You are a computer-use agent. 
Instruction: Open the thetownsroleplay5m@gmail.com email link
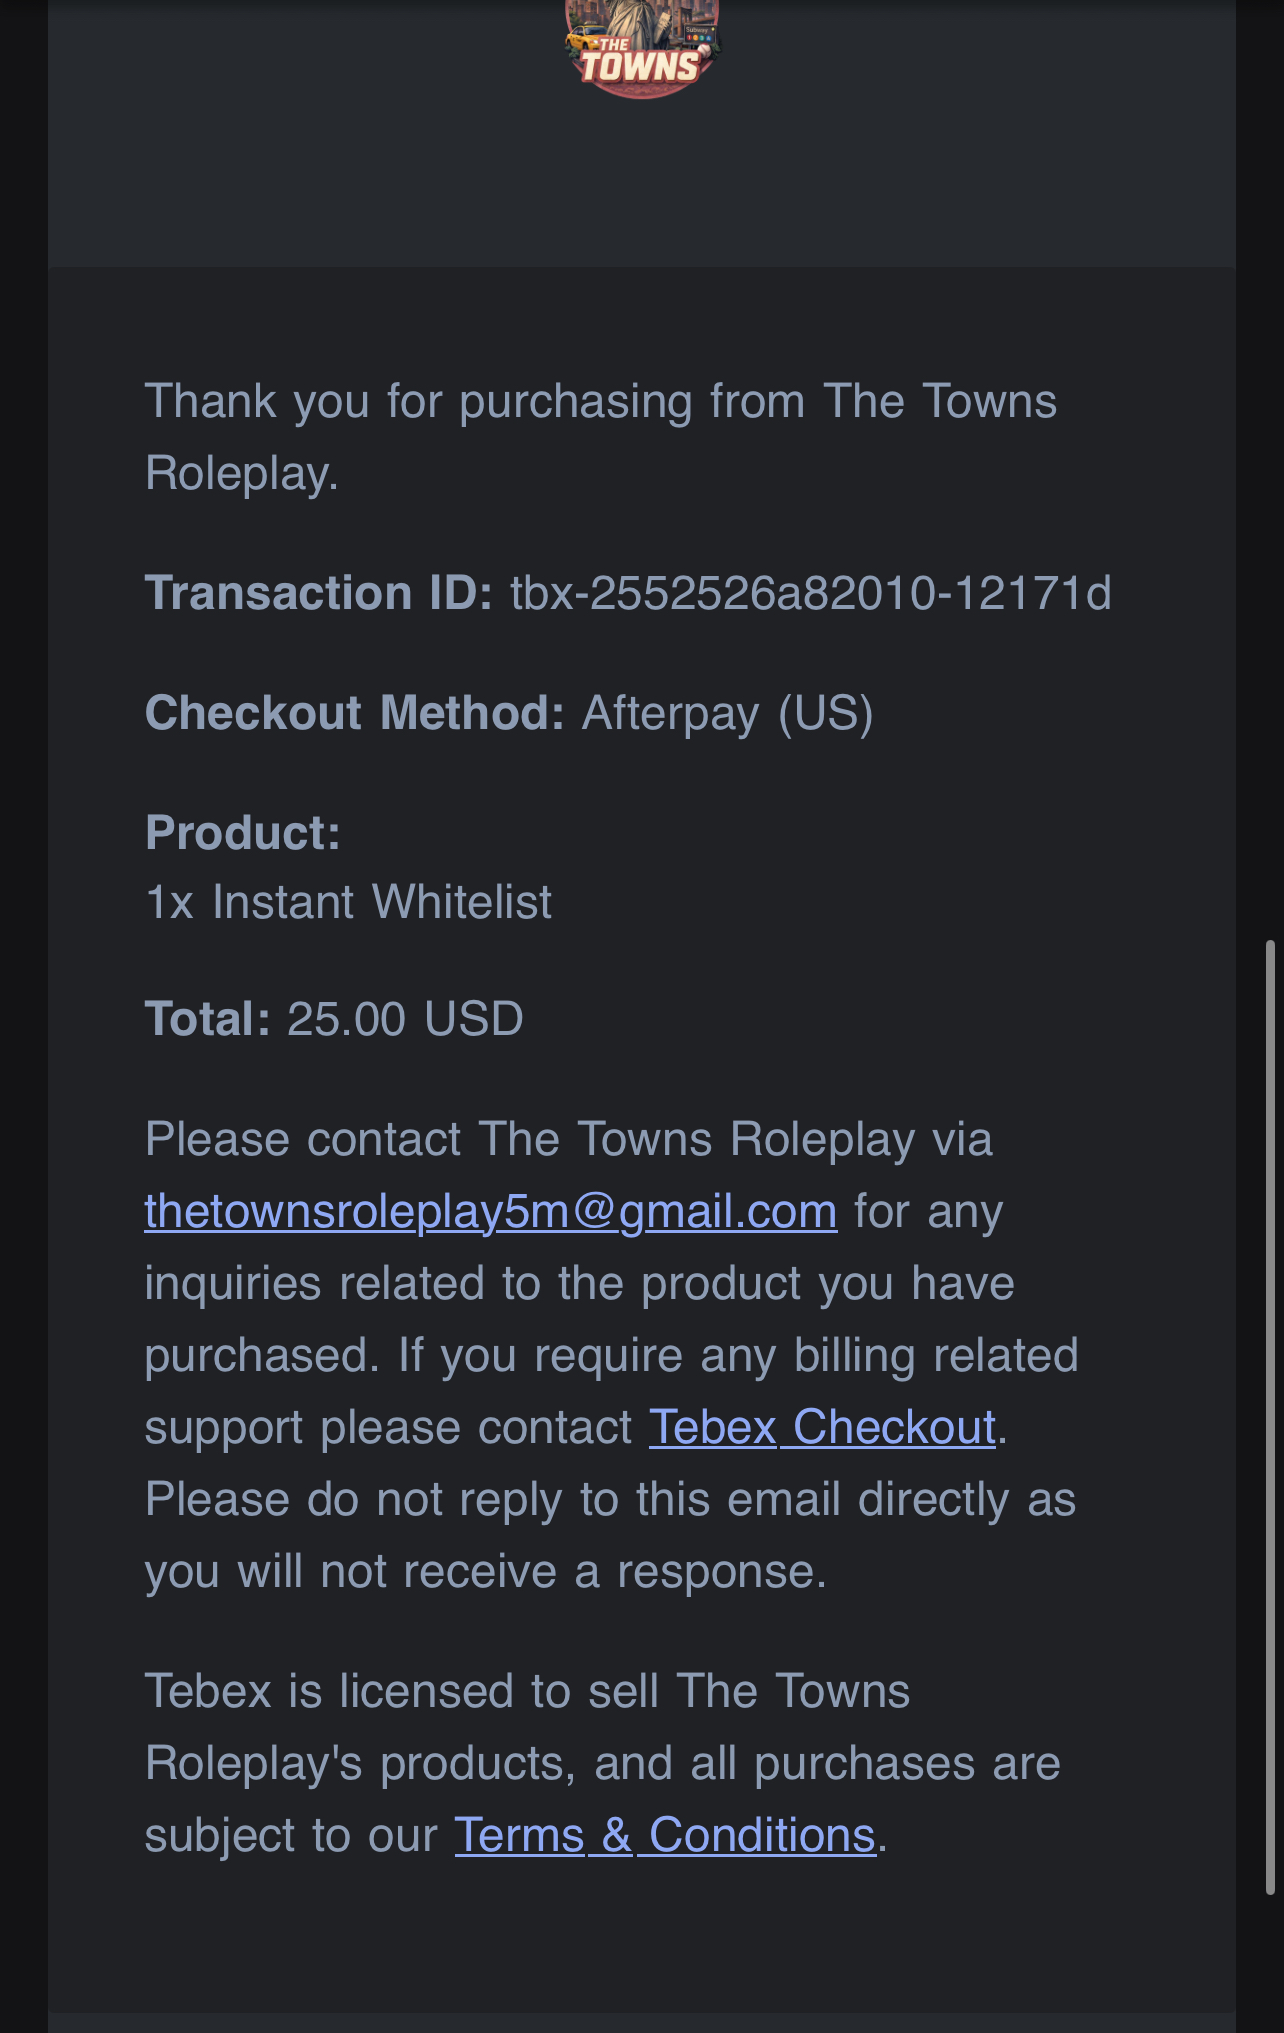[490, 1211]
